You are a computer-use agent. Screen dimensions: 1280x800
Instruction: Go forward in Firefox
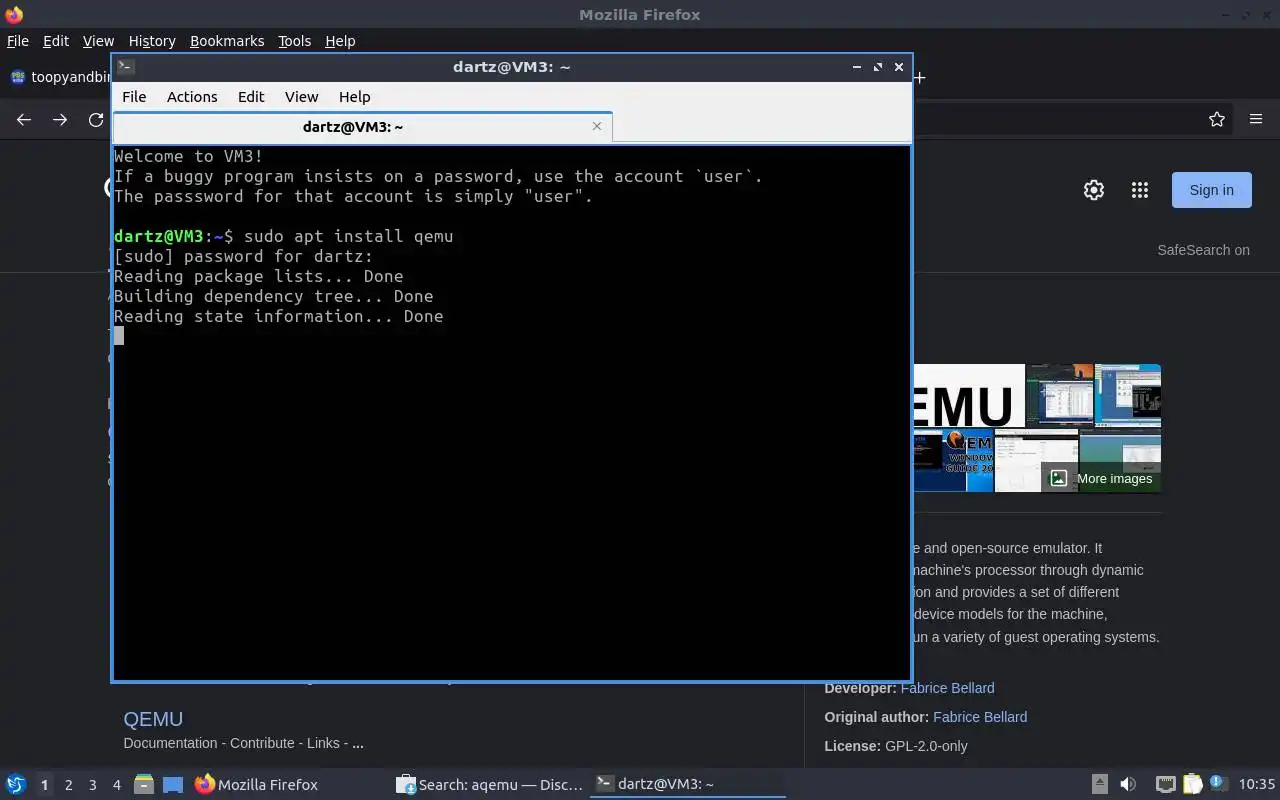[x=60, y=119]
